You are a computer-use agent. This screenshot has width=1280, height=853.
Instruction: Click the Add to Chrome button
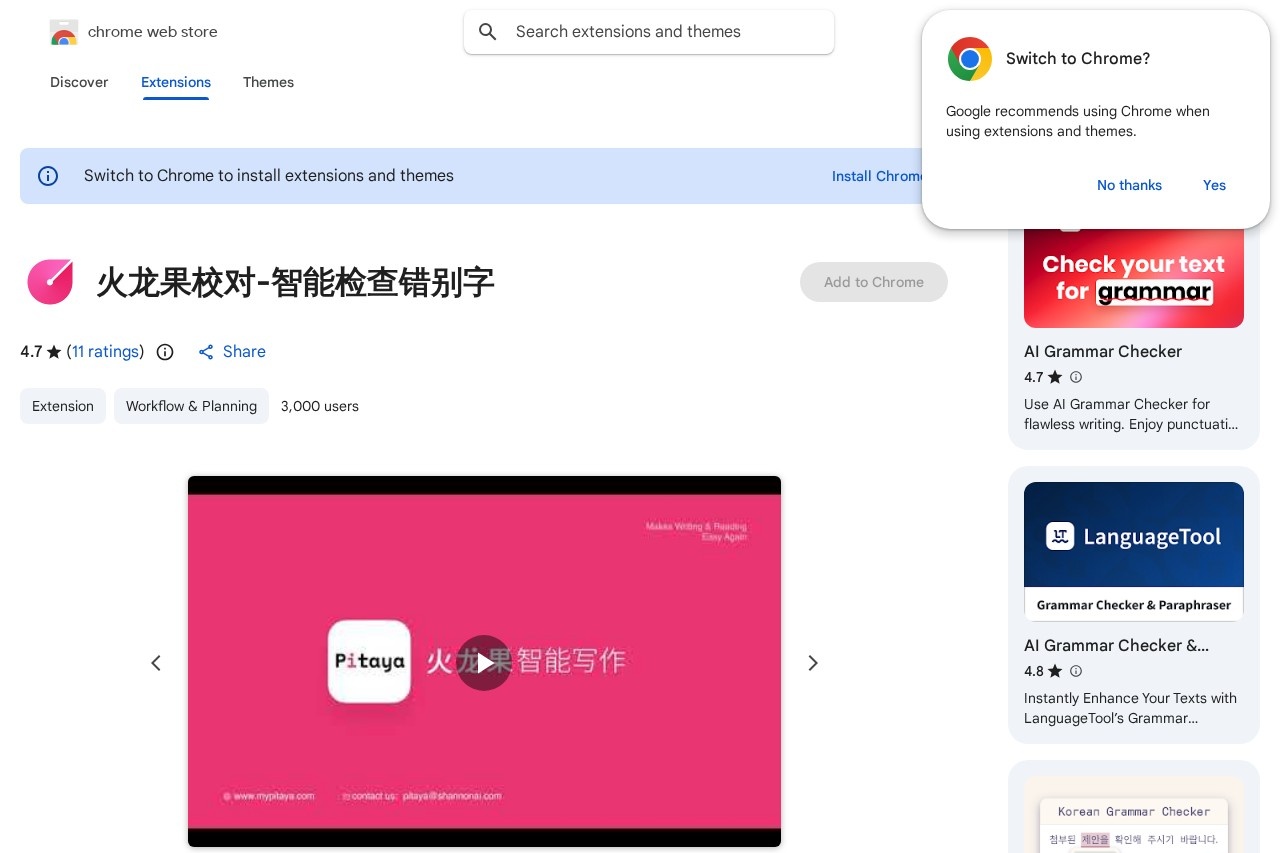coord(873,282)
